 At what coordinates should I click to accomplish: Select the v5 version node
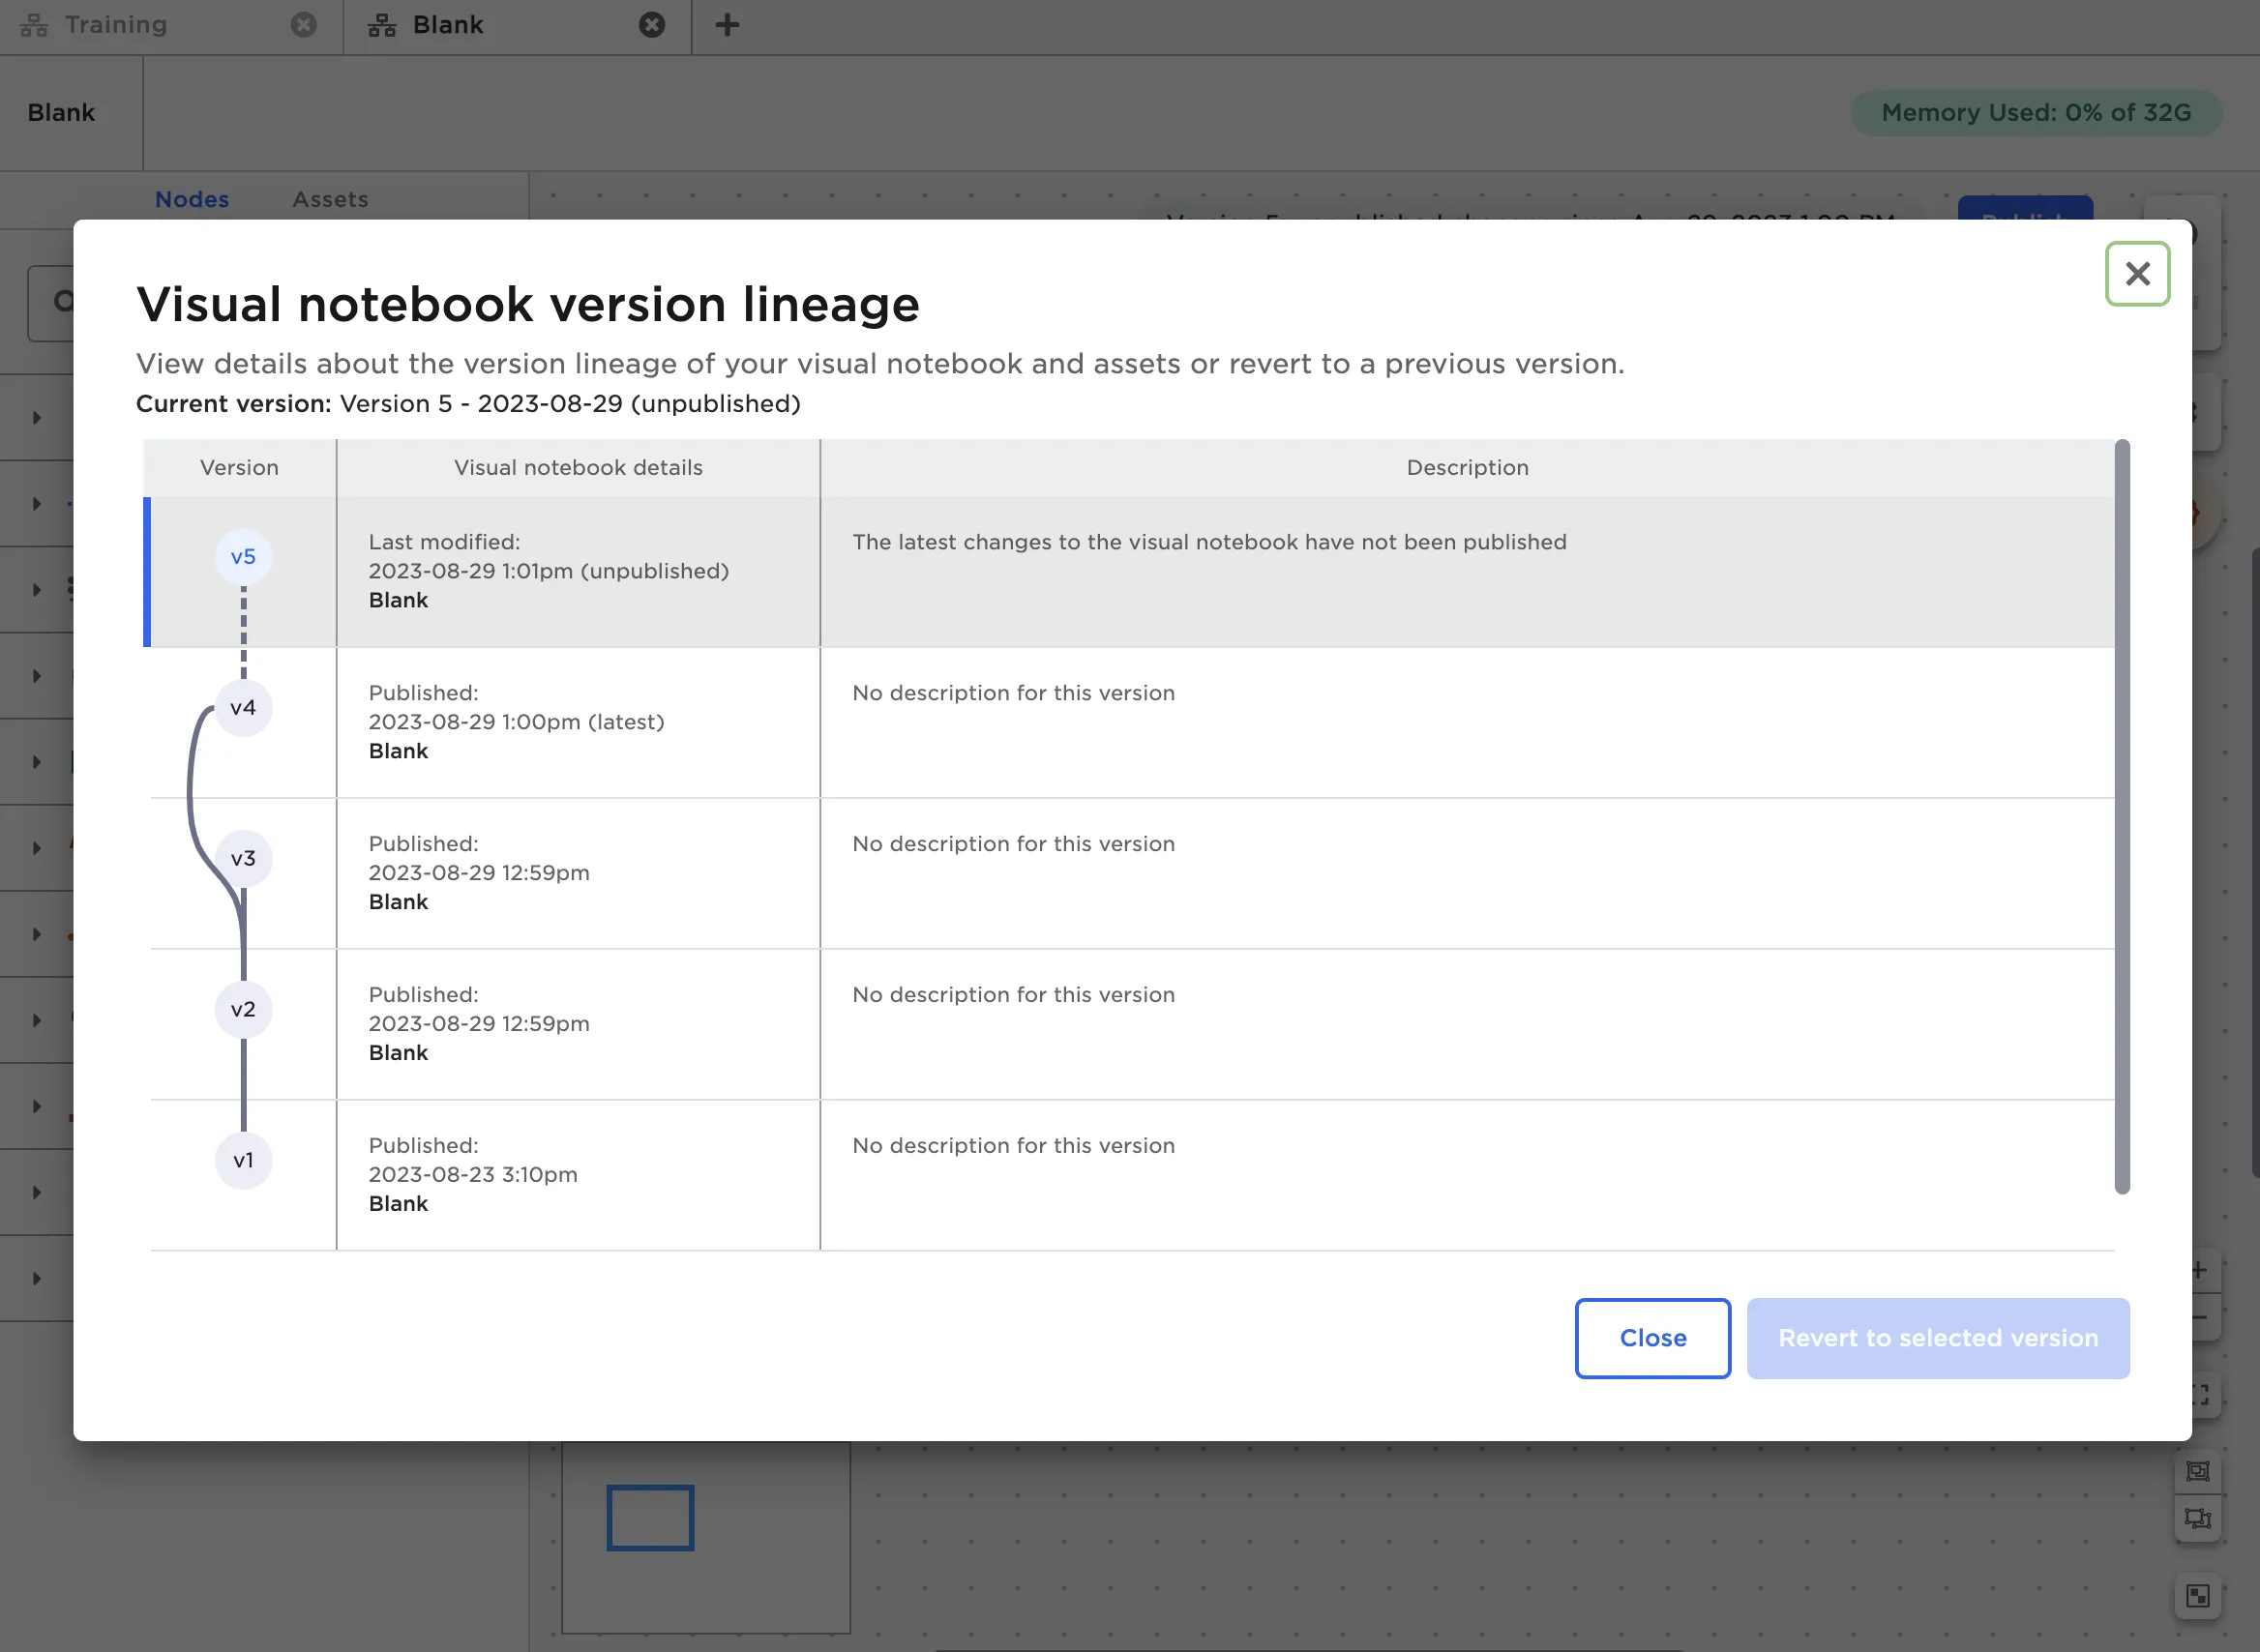243,557
